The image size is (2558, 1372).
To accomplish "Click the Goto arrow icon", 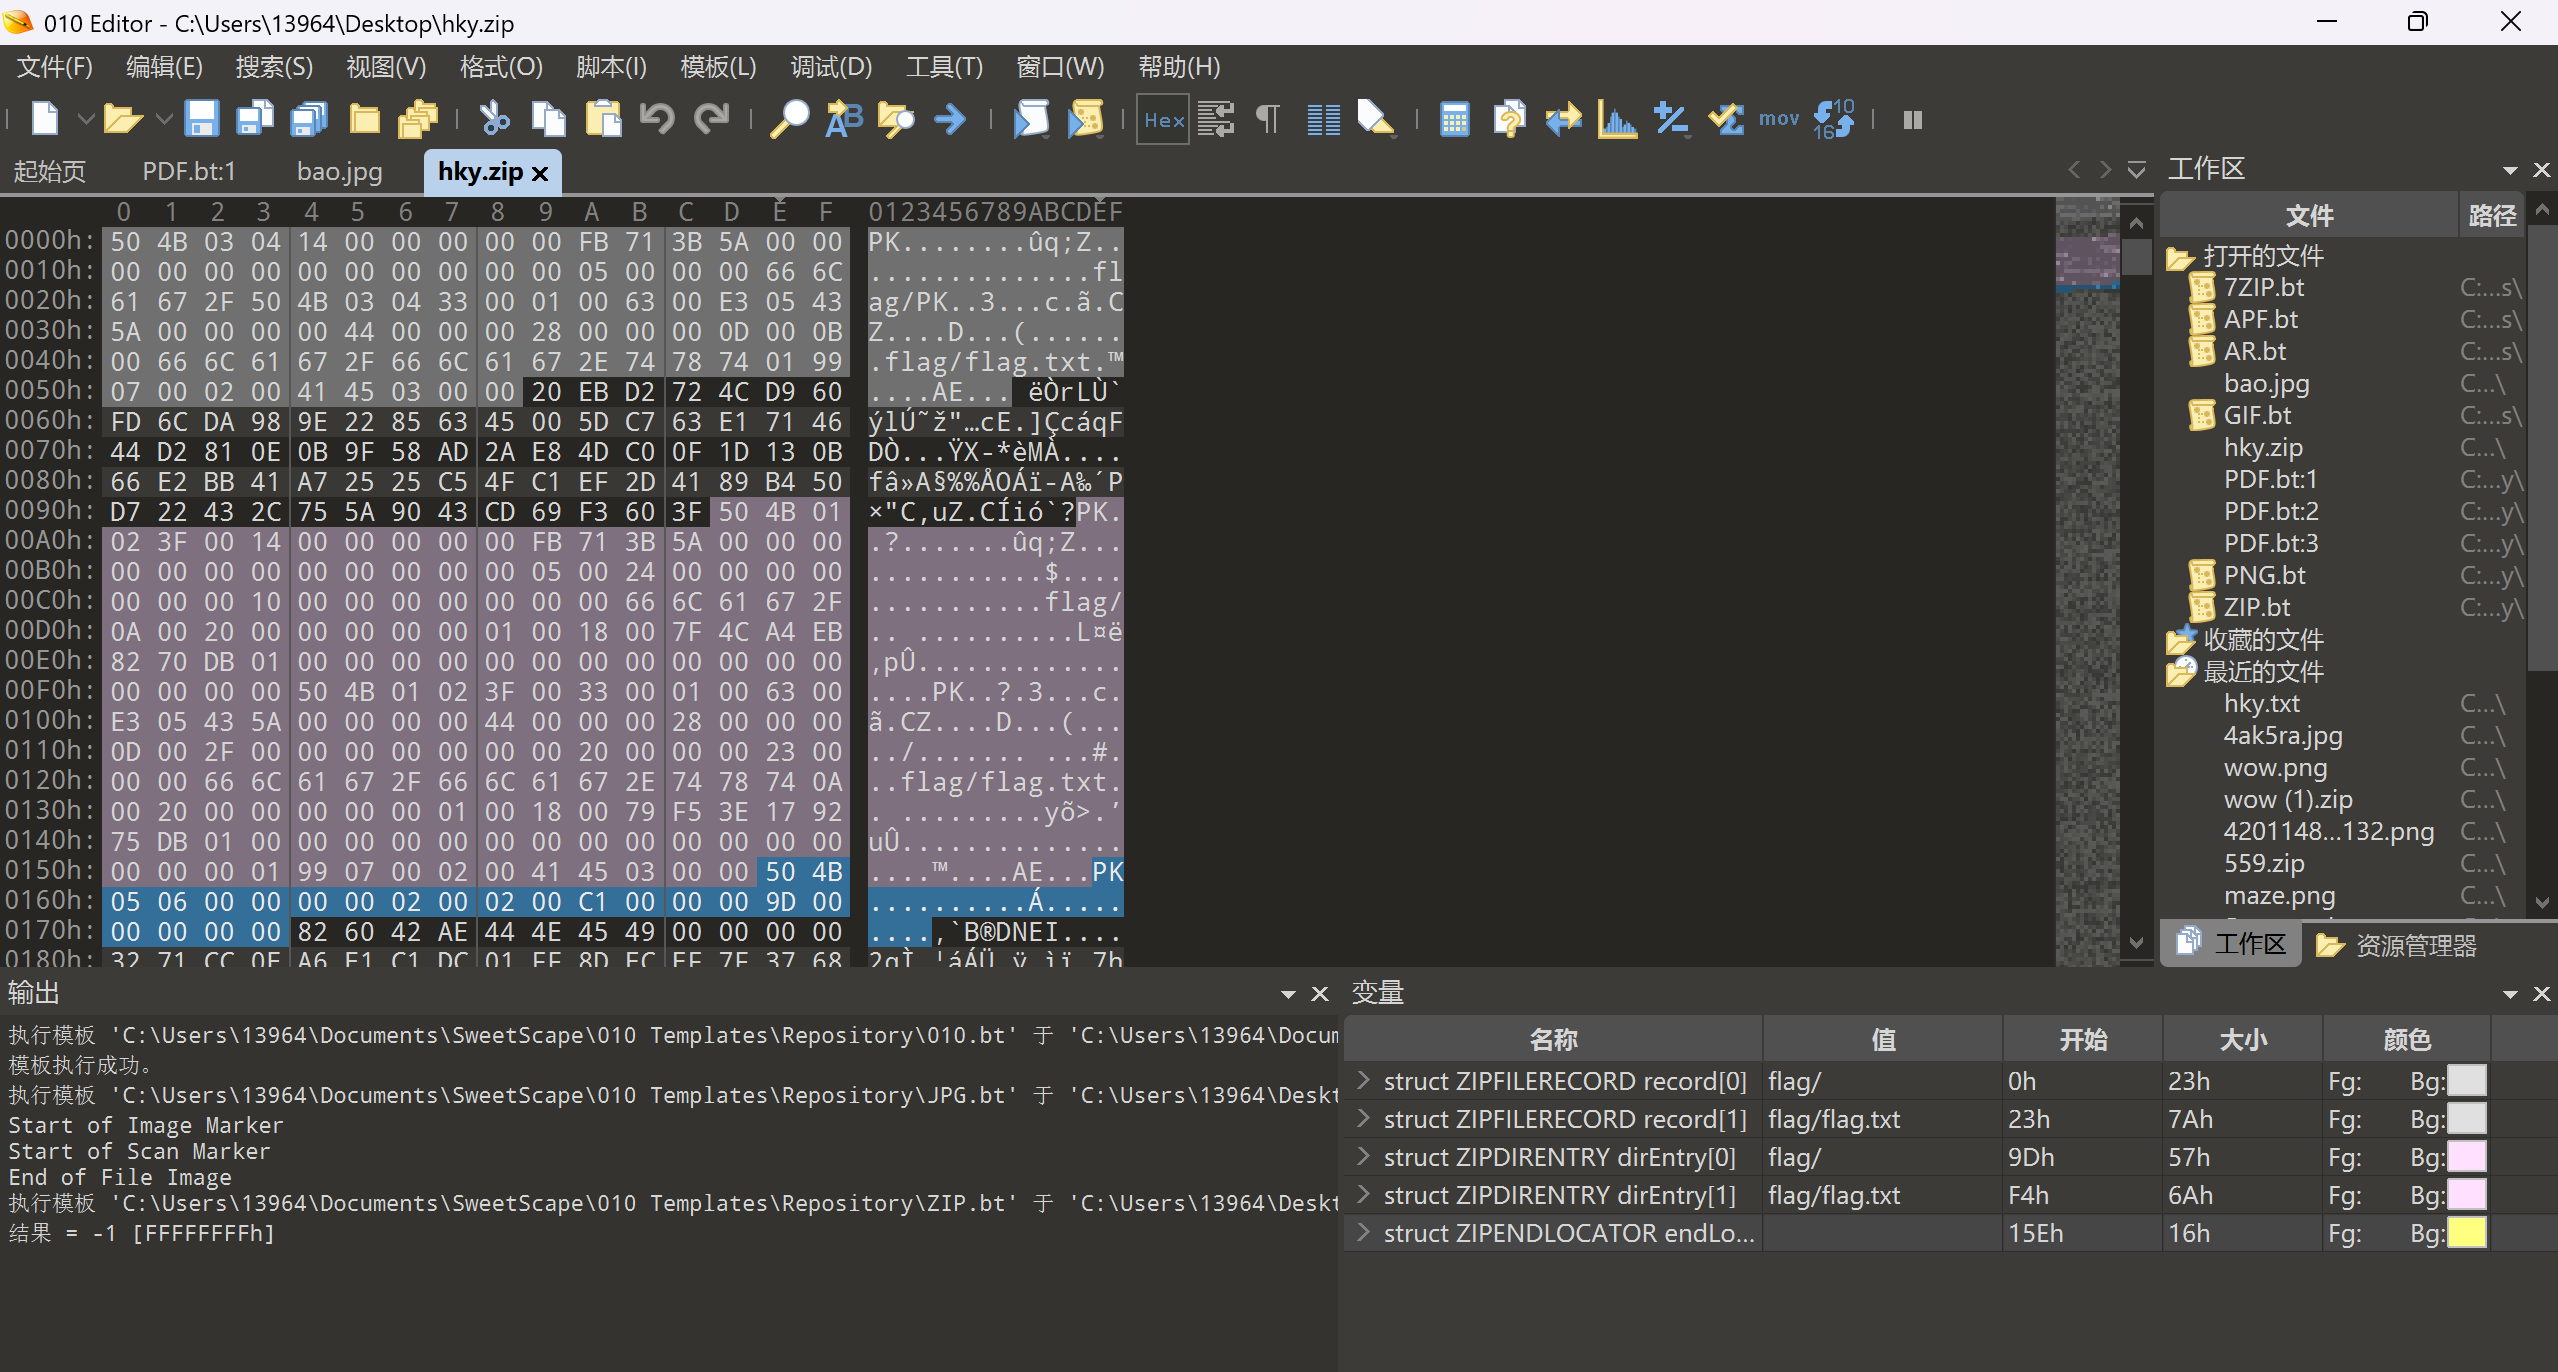I will point(950,119).
